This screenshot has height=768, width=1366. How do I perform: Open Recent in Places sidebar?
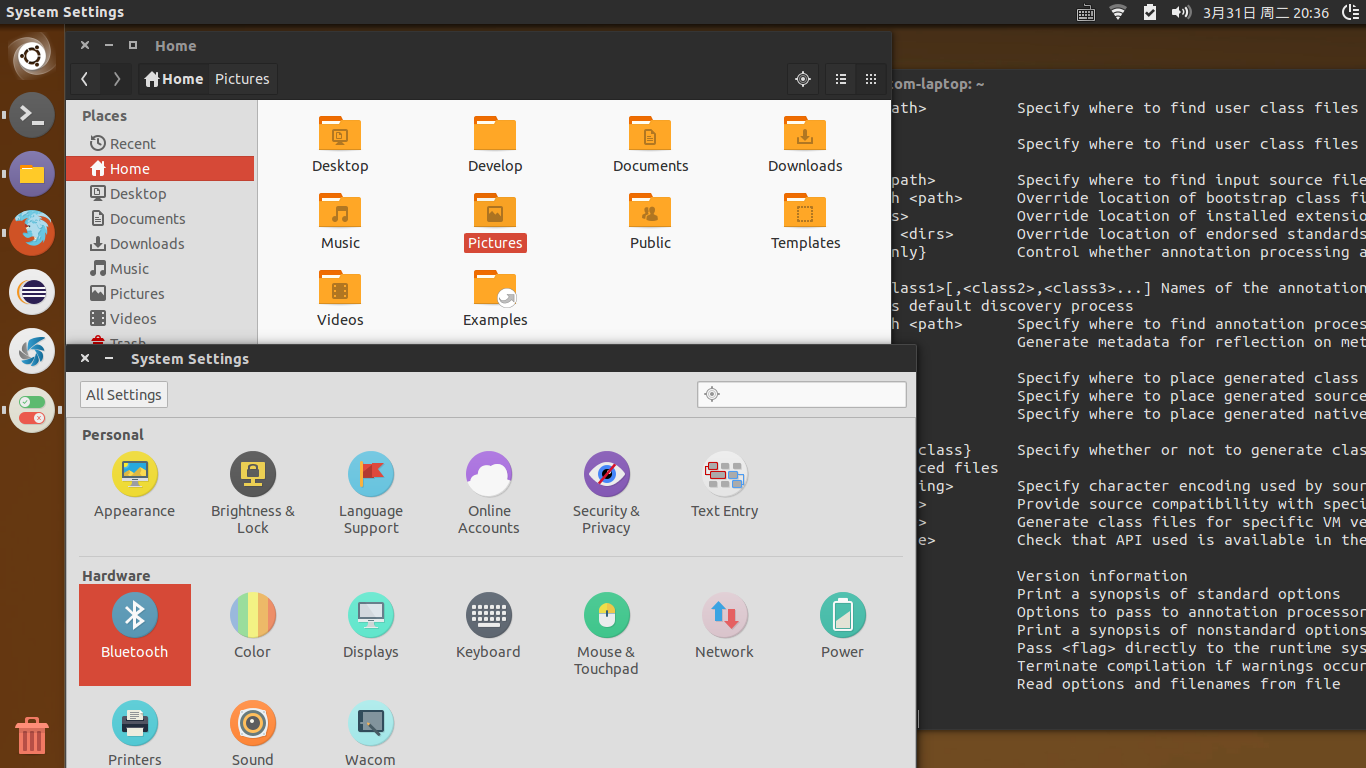click(x=160, y=143)
